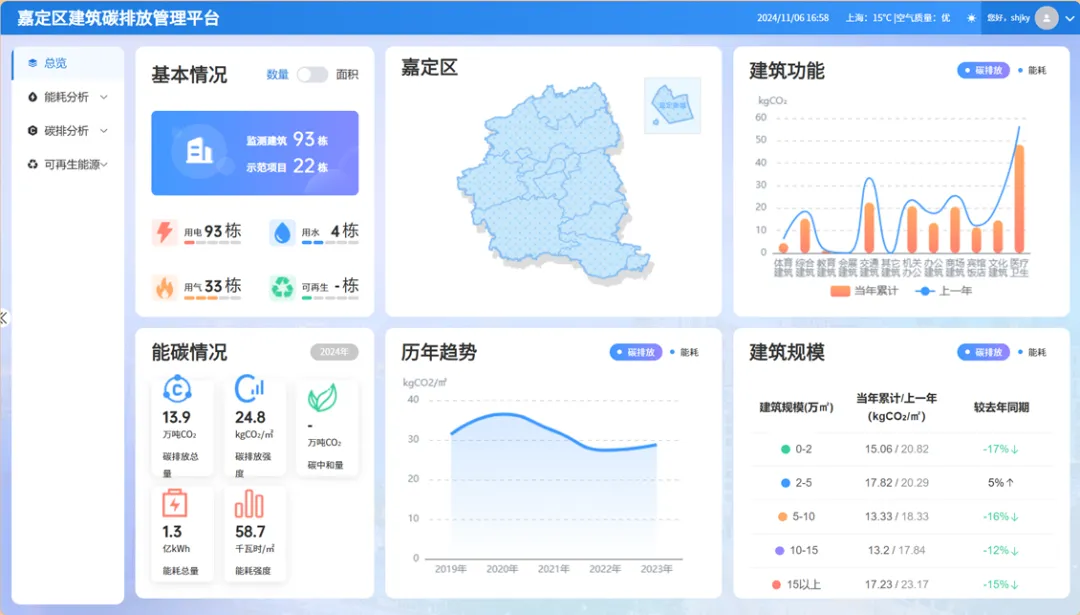Click the water usage droplet icon
This screenshot has height=615, width=1080.
pos(283,232)
